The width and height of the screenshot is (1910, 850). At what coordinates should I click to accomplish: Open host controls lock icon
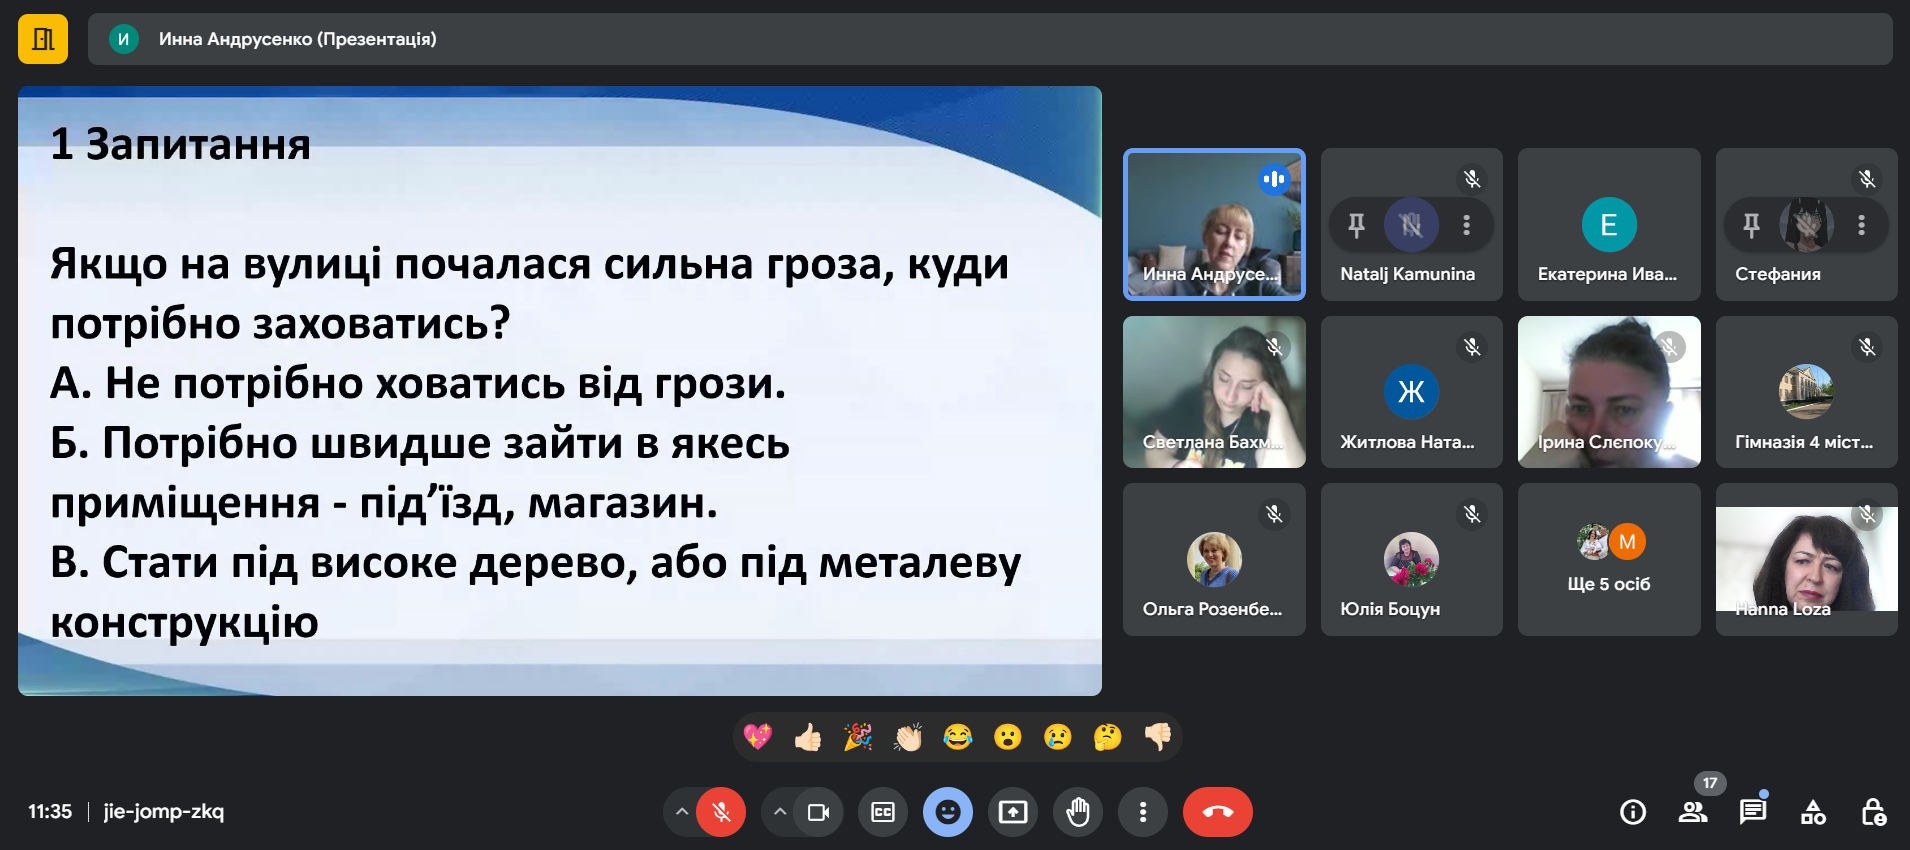(x=1873, y=812)
